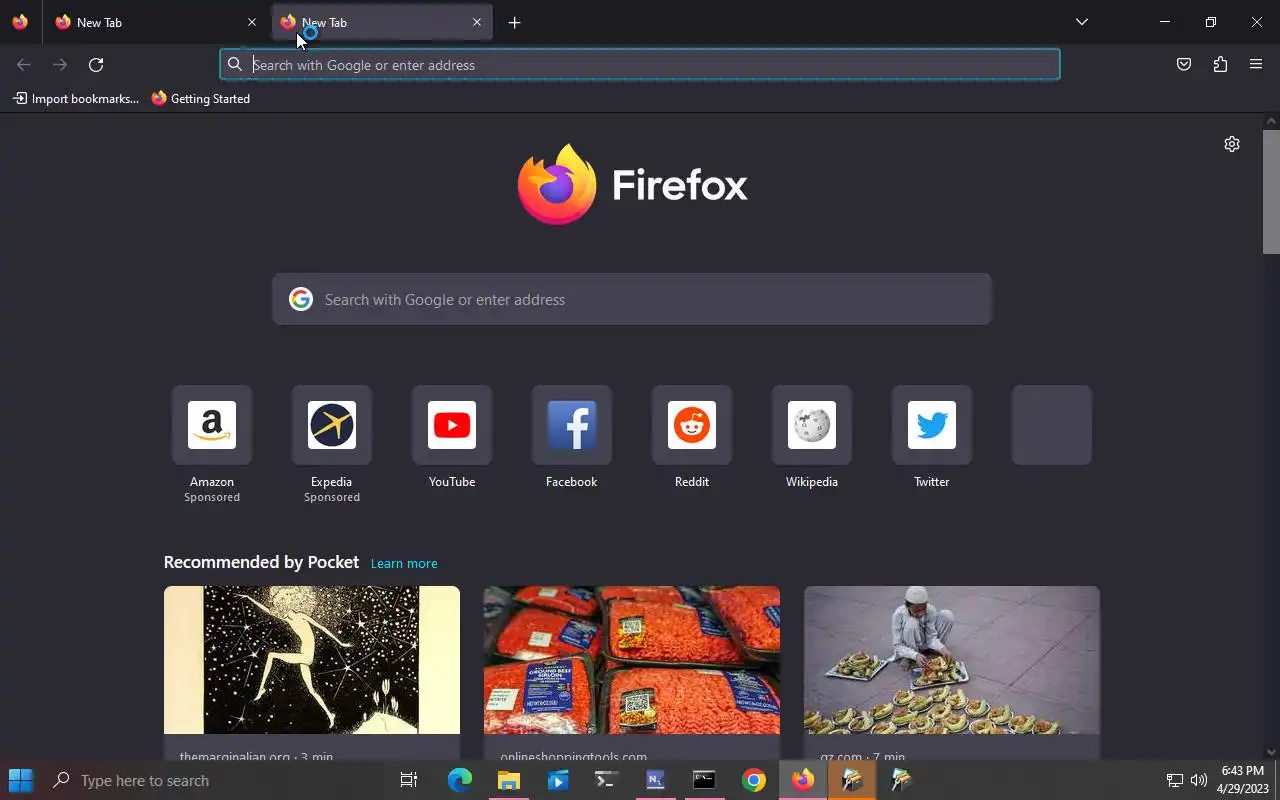This screenshot has height=800, width=1280.
Task: Open the black console taskbar icon
Action: (x=705, y=780)
